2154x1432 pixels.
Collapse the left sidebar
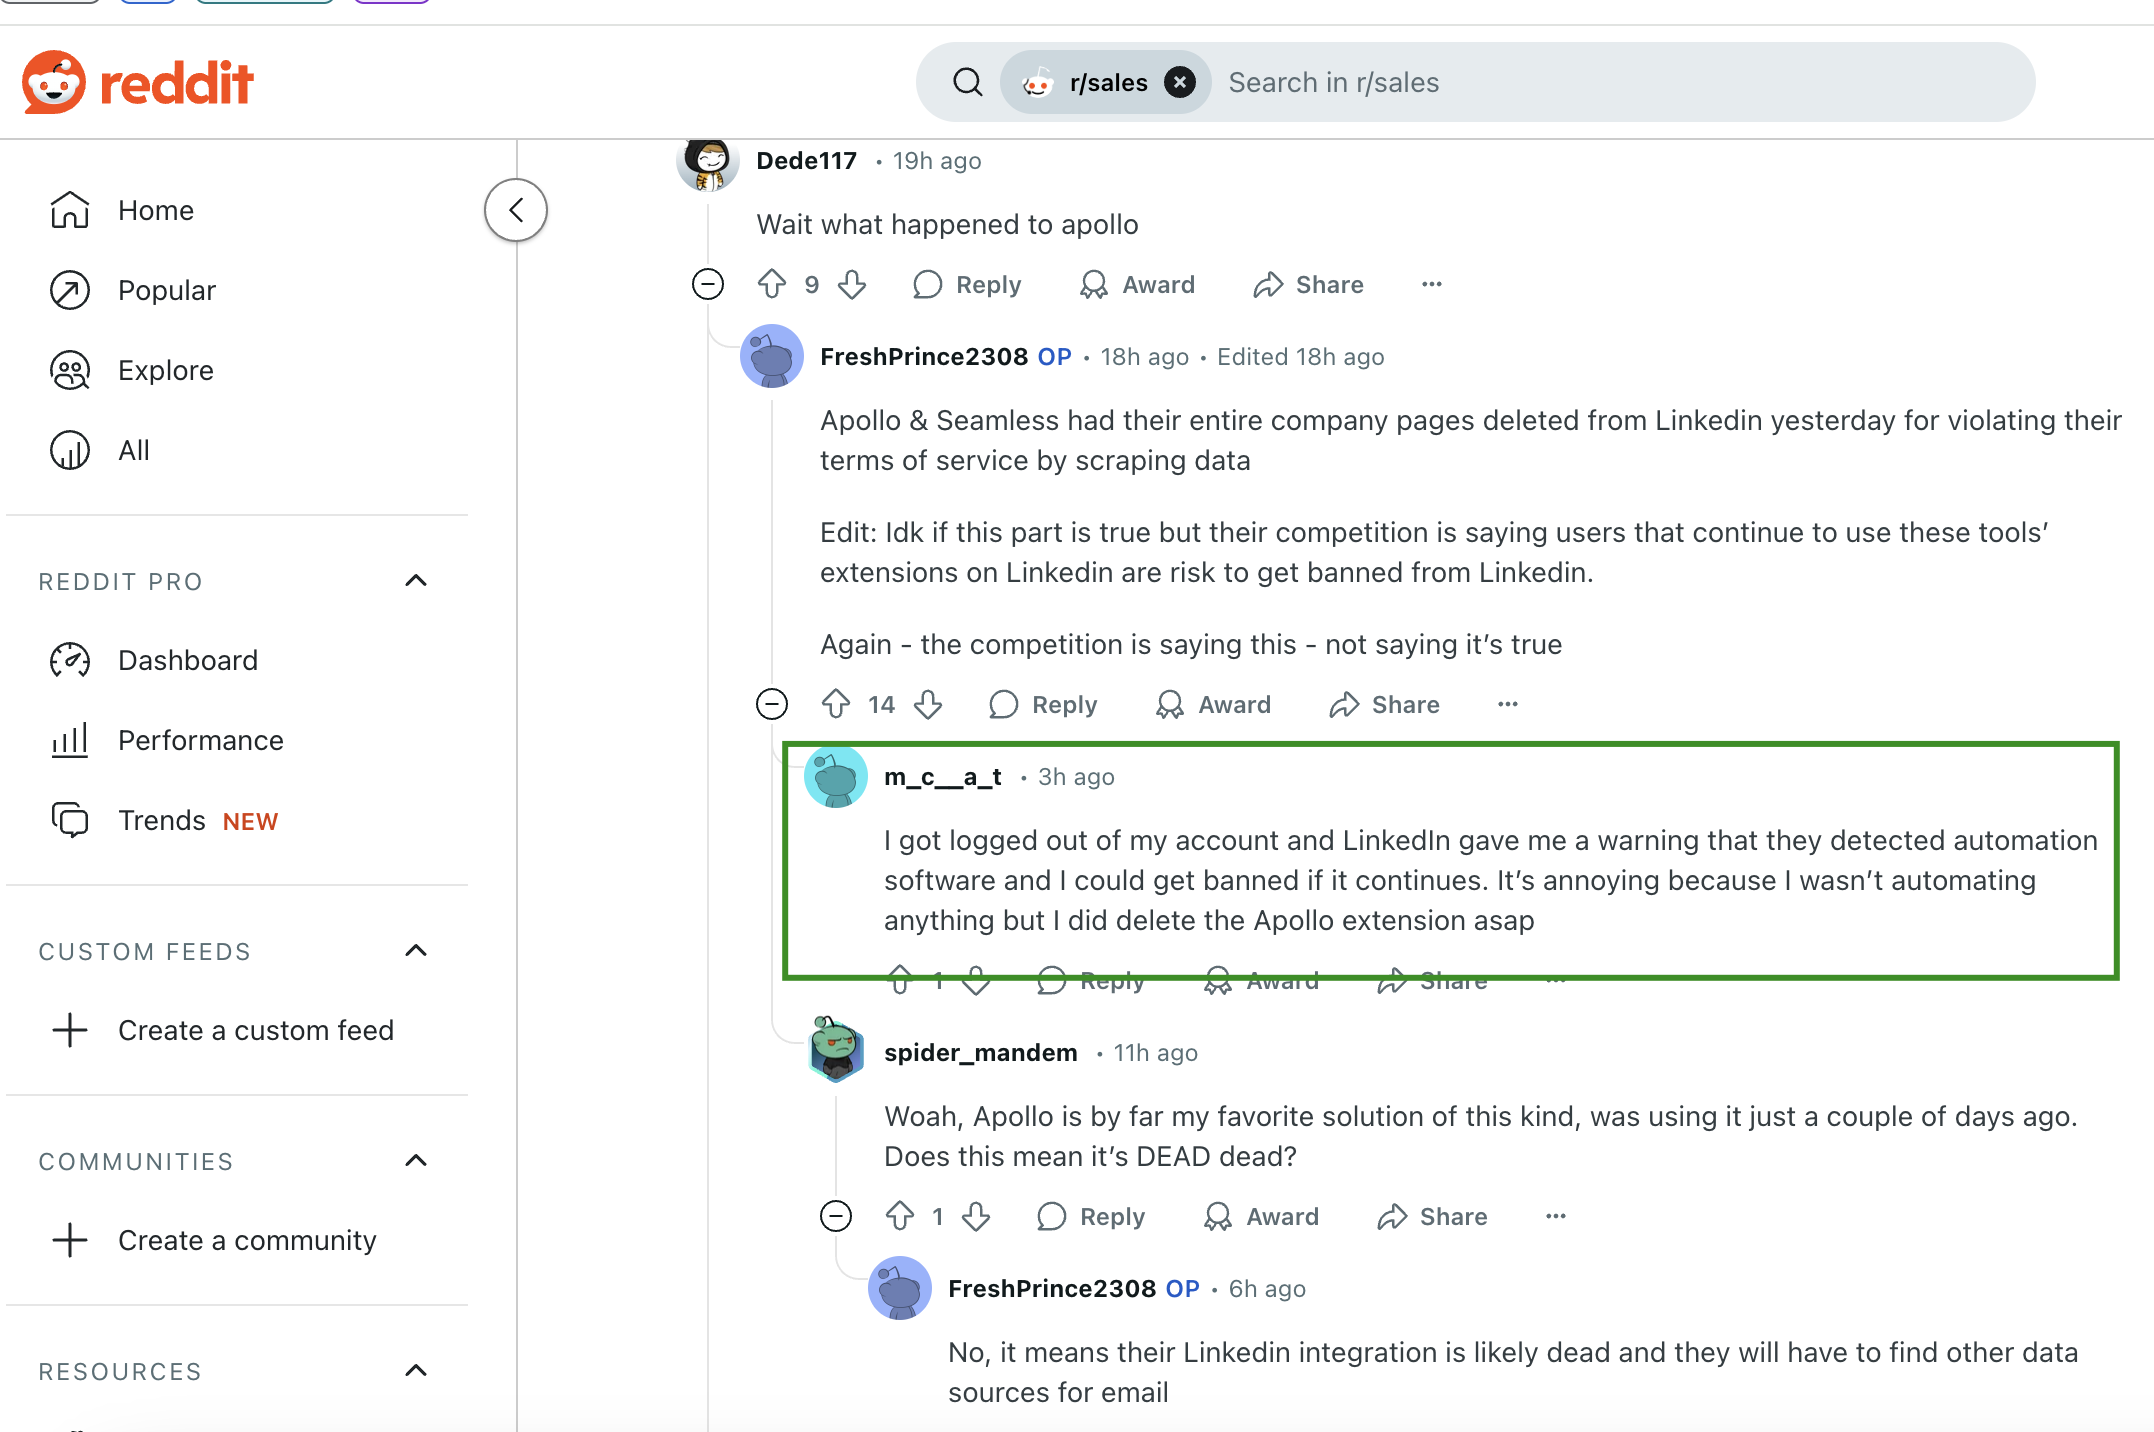[515, 210]
